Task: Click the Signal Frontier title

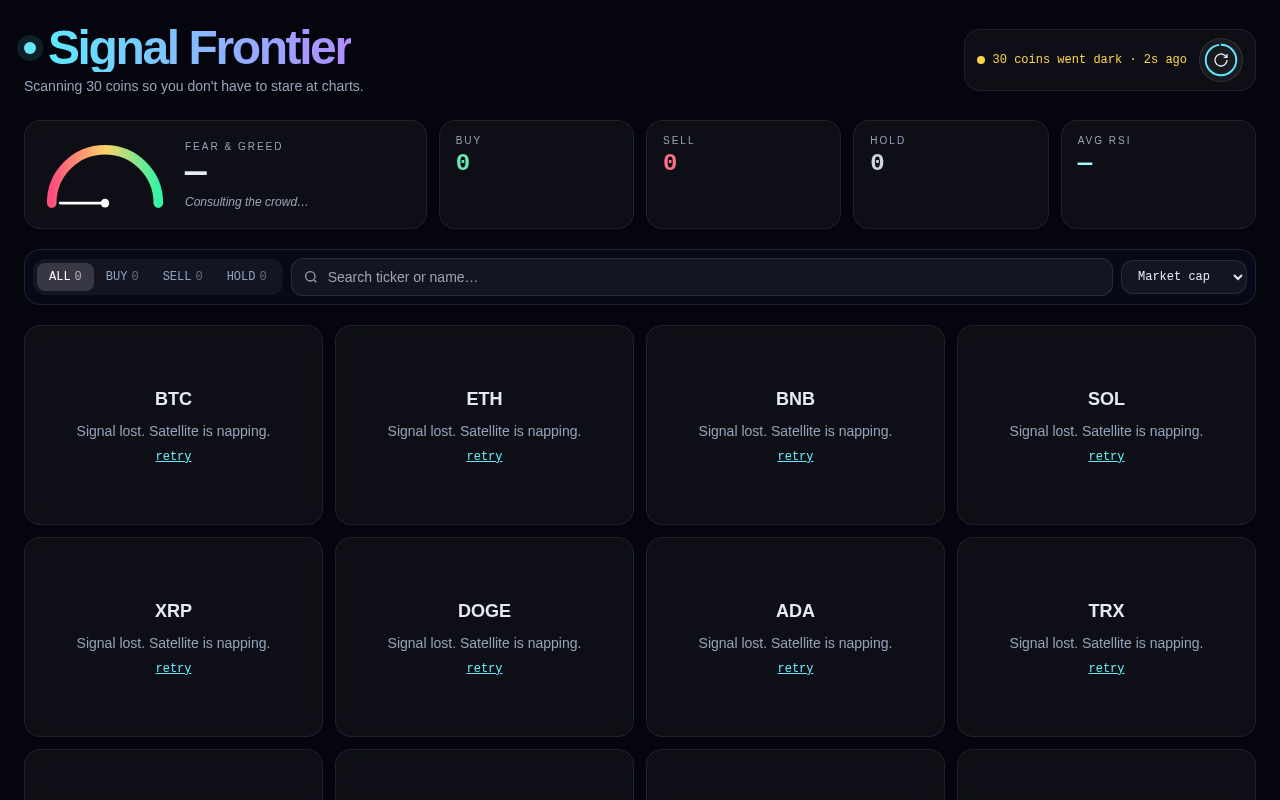Action: pyautogui.click(x=199, y=48)
